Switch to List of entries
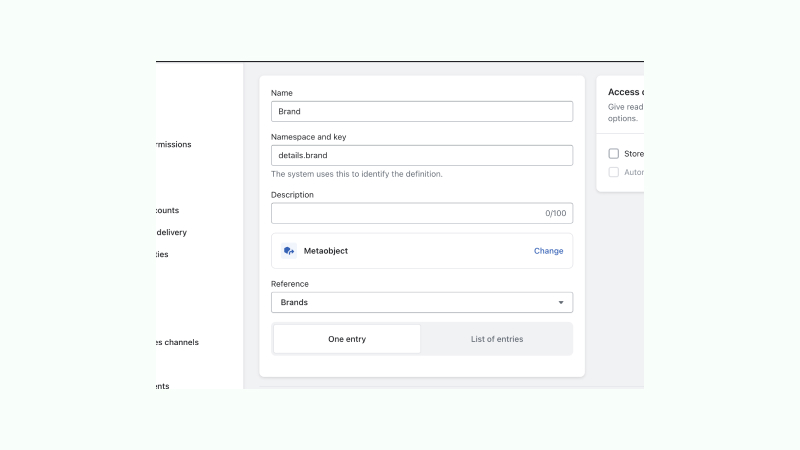 (496, 339)
